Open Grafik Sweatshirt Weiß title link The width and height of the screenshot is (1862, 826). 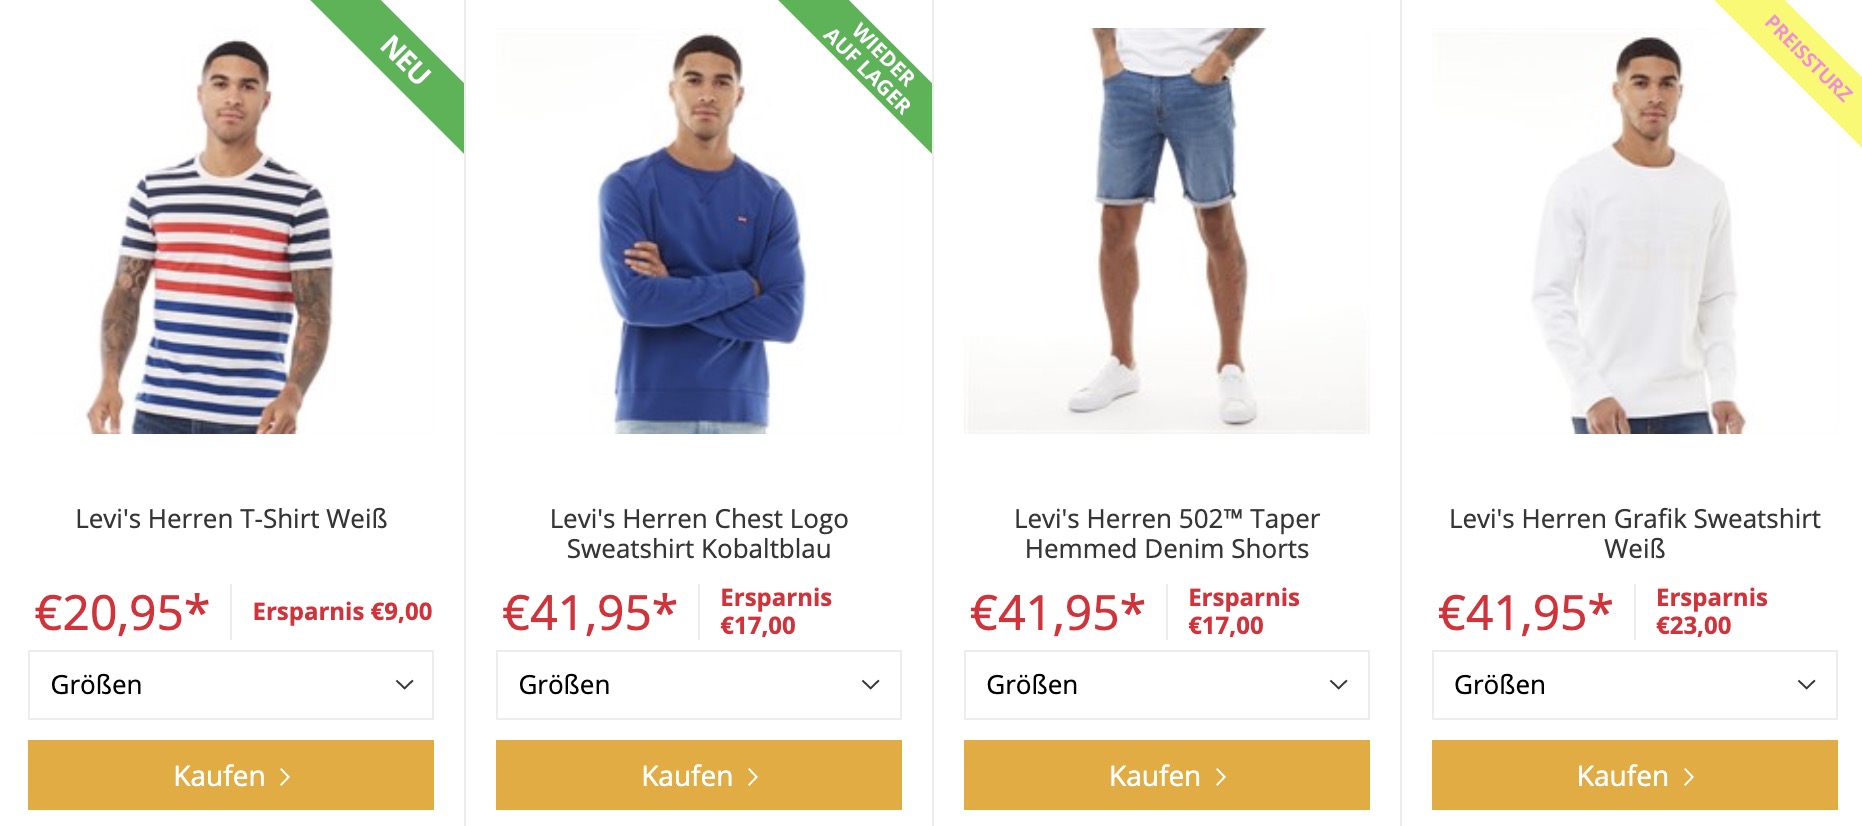click(1635, 534)
